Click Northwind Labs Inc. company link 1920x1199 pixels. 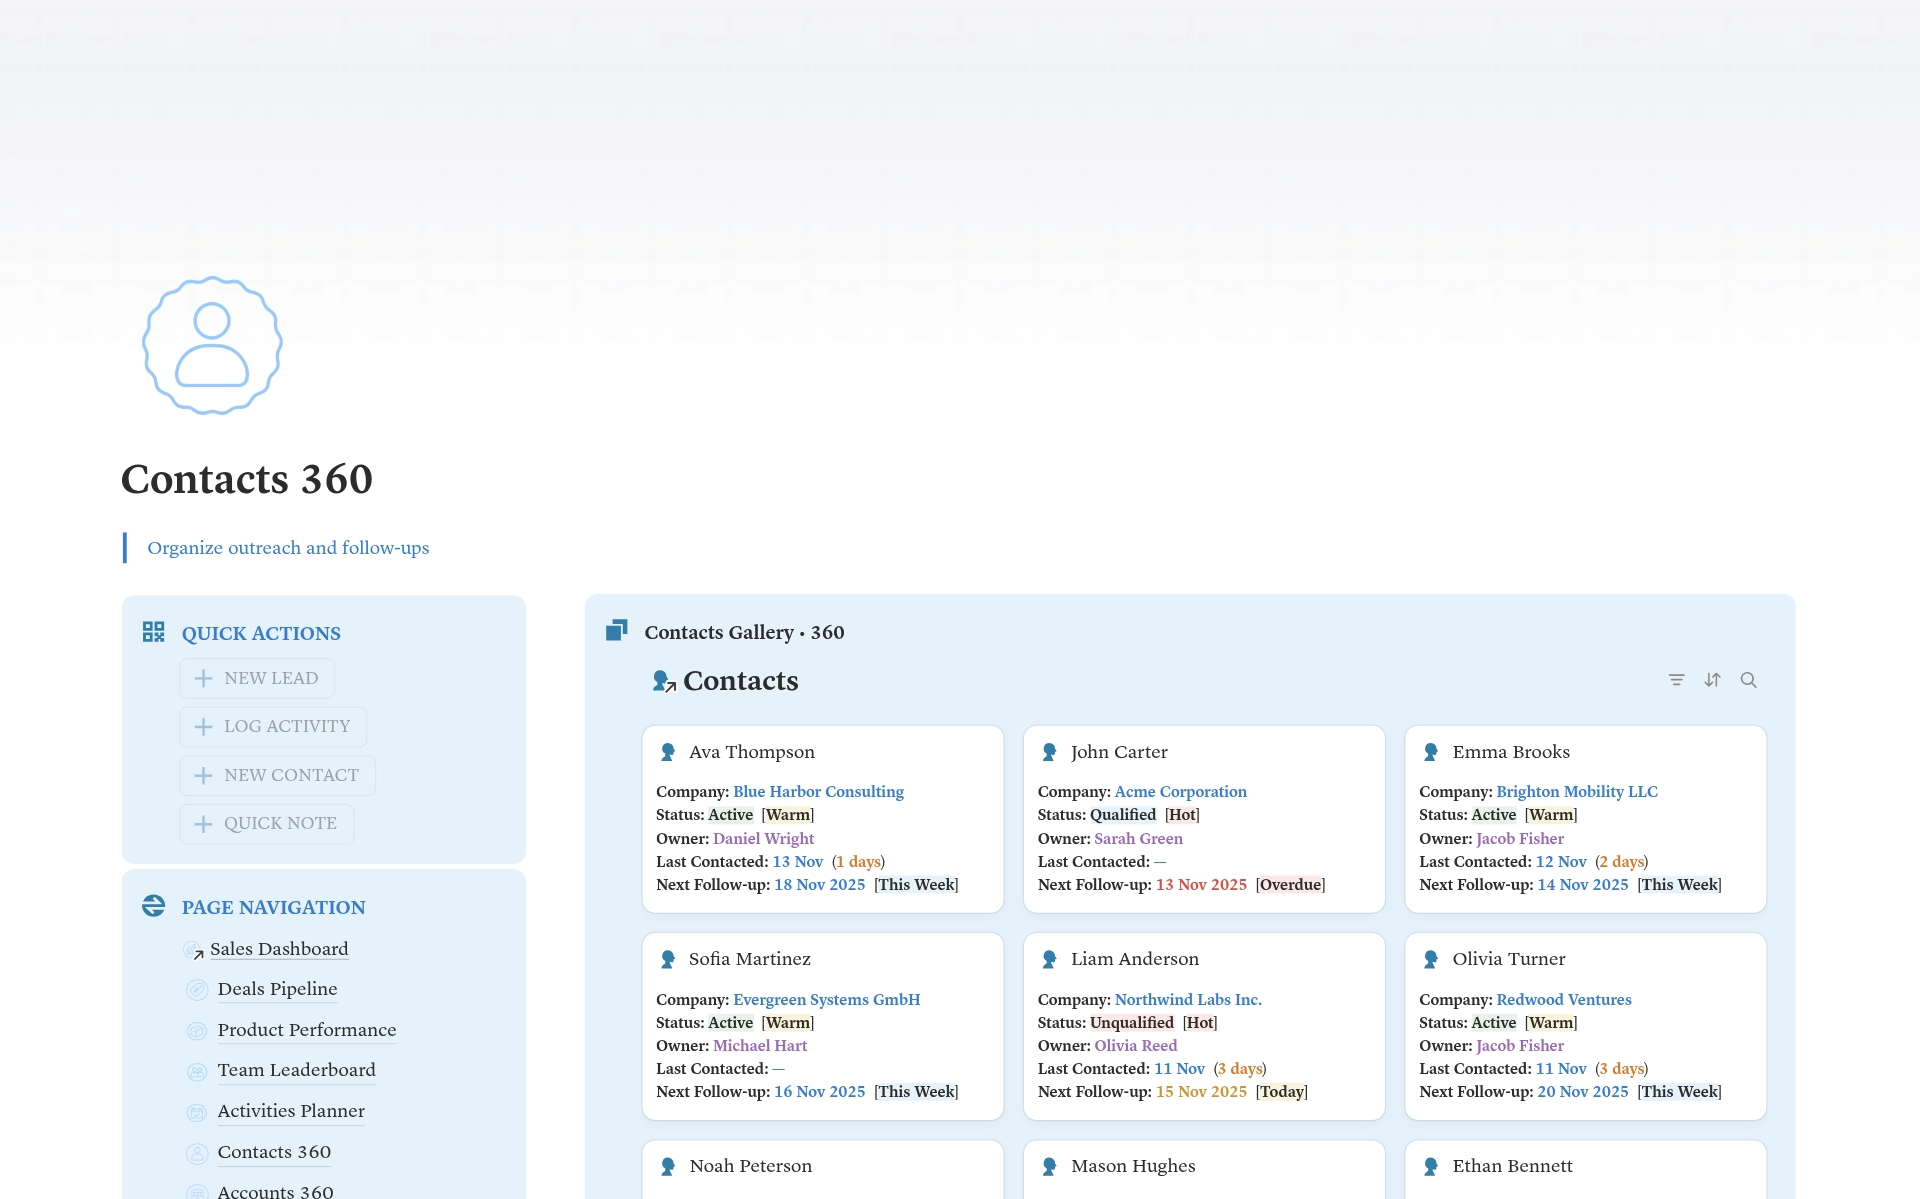click(x=1188, y=1000)
